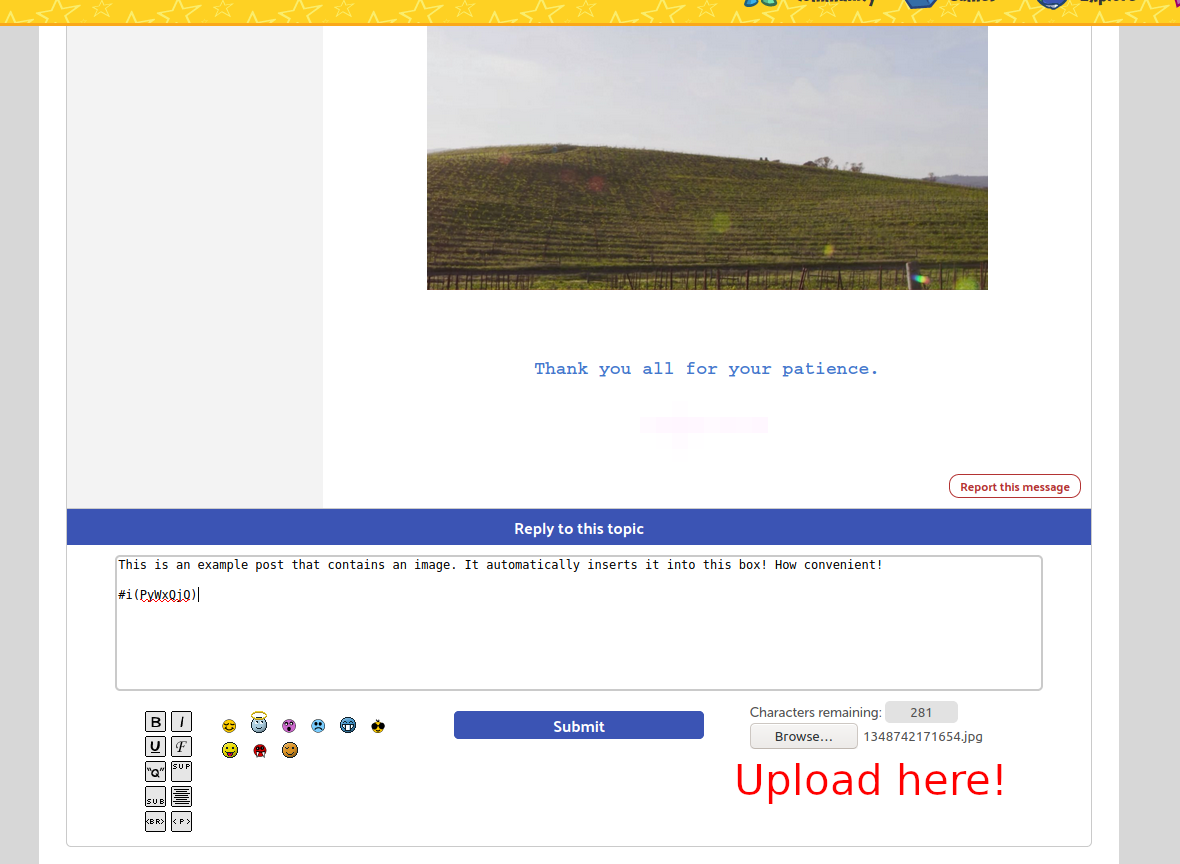Screen dimensions: 1180x864
Task: Click the "Reply to this topic" header
Action: coord(579,529)
